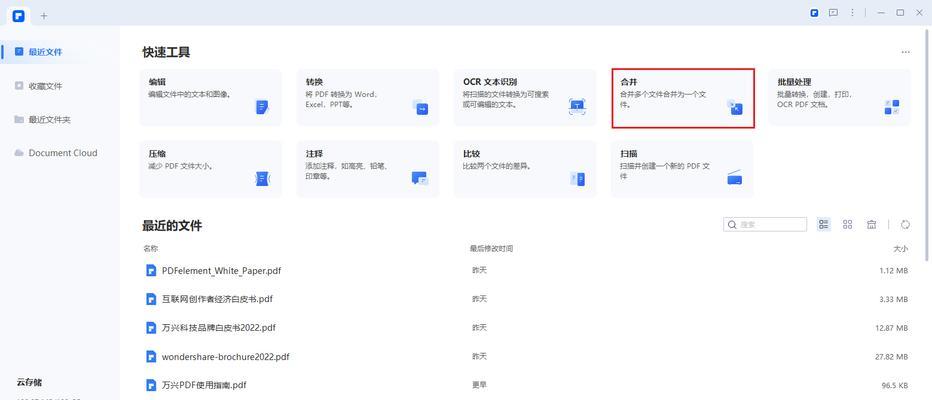Switch to list view of recent files
The width and height of the screenshot is (932, 400).
point(824,224)
